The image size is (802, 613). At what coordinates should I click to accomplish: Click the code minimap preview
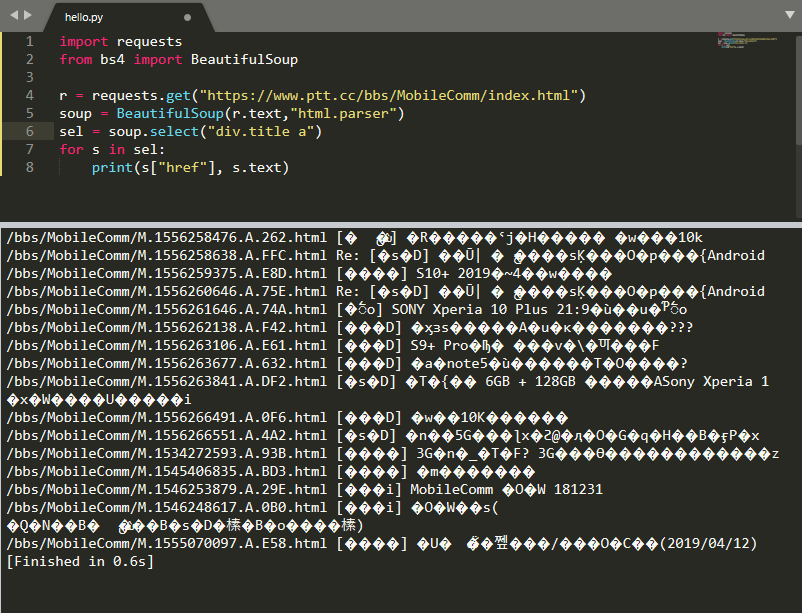[747, 40]
